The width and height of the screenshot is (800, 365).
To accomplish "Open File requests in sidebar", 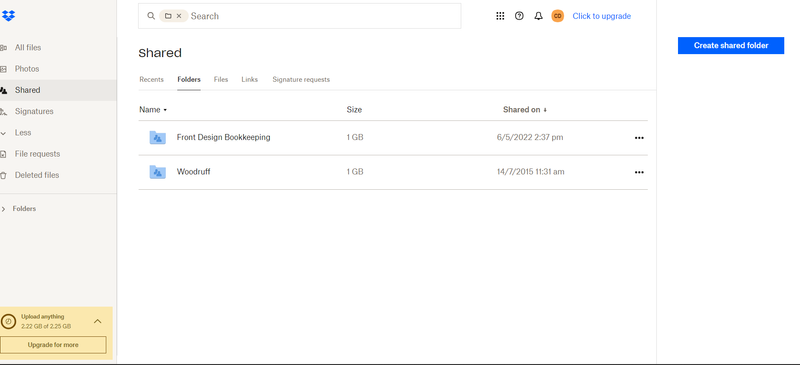I will pos(37,154).
